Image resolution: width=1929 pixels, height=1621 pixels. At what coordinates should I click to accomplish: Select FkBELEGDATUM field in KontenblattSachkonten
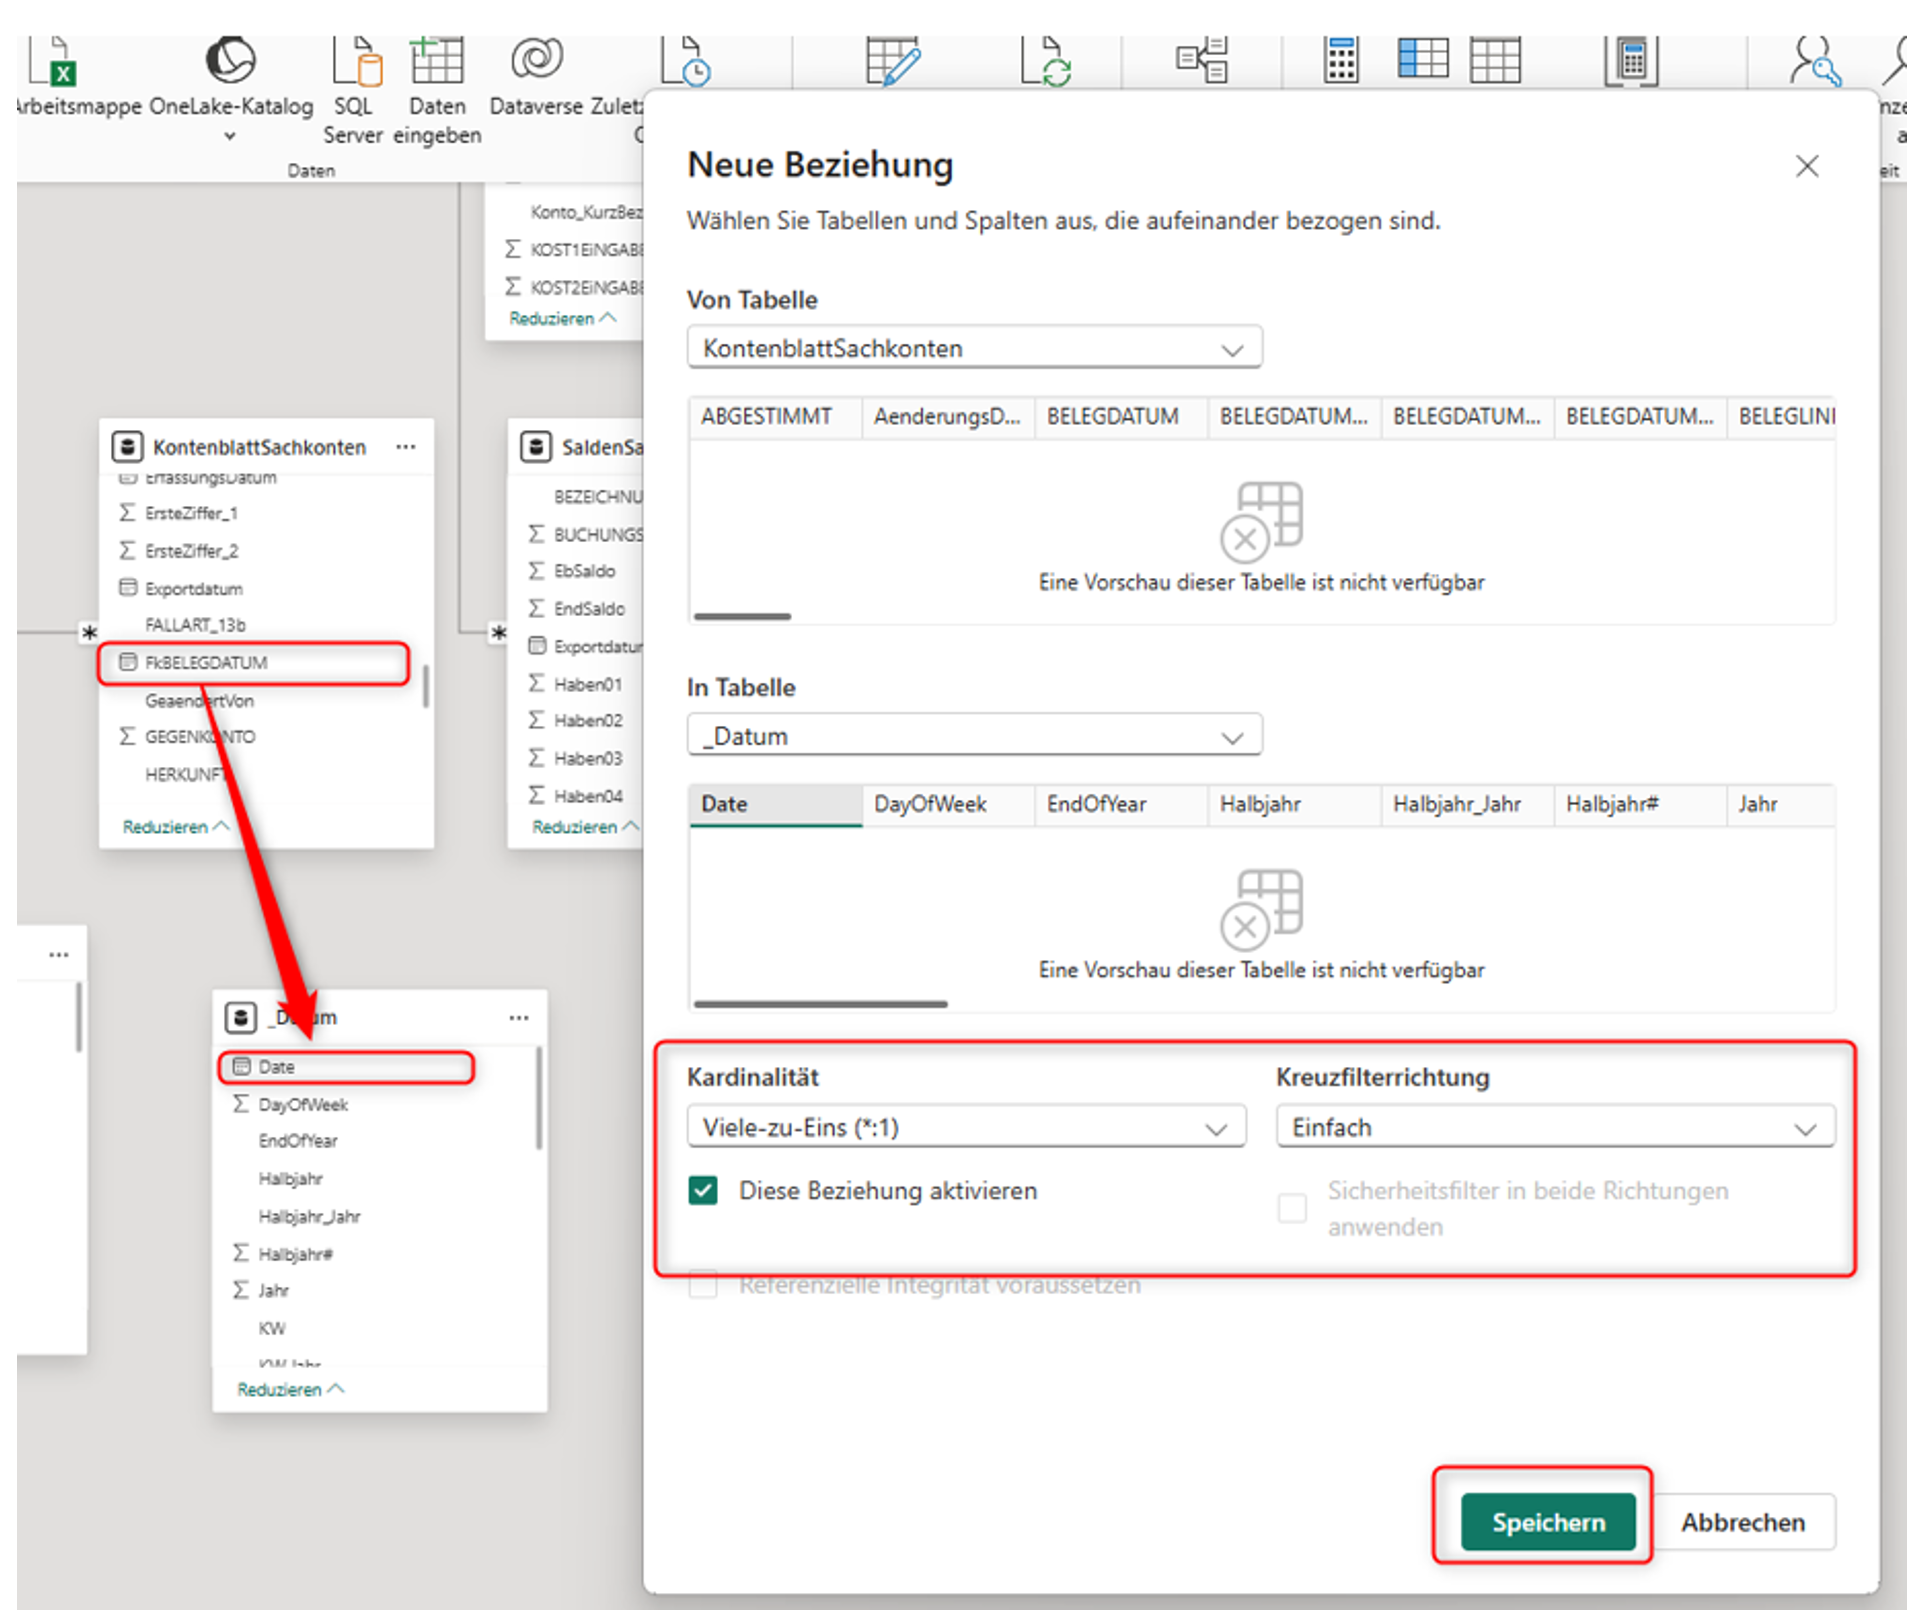254,663
